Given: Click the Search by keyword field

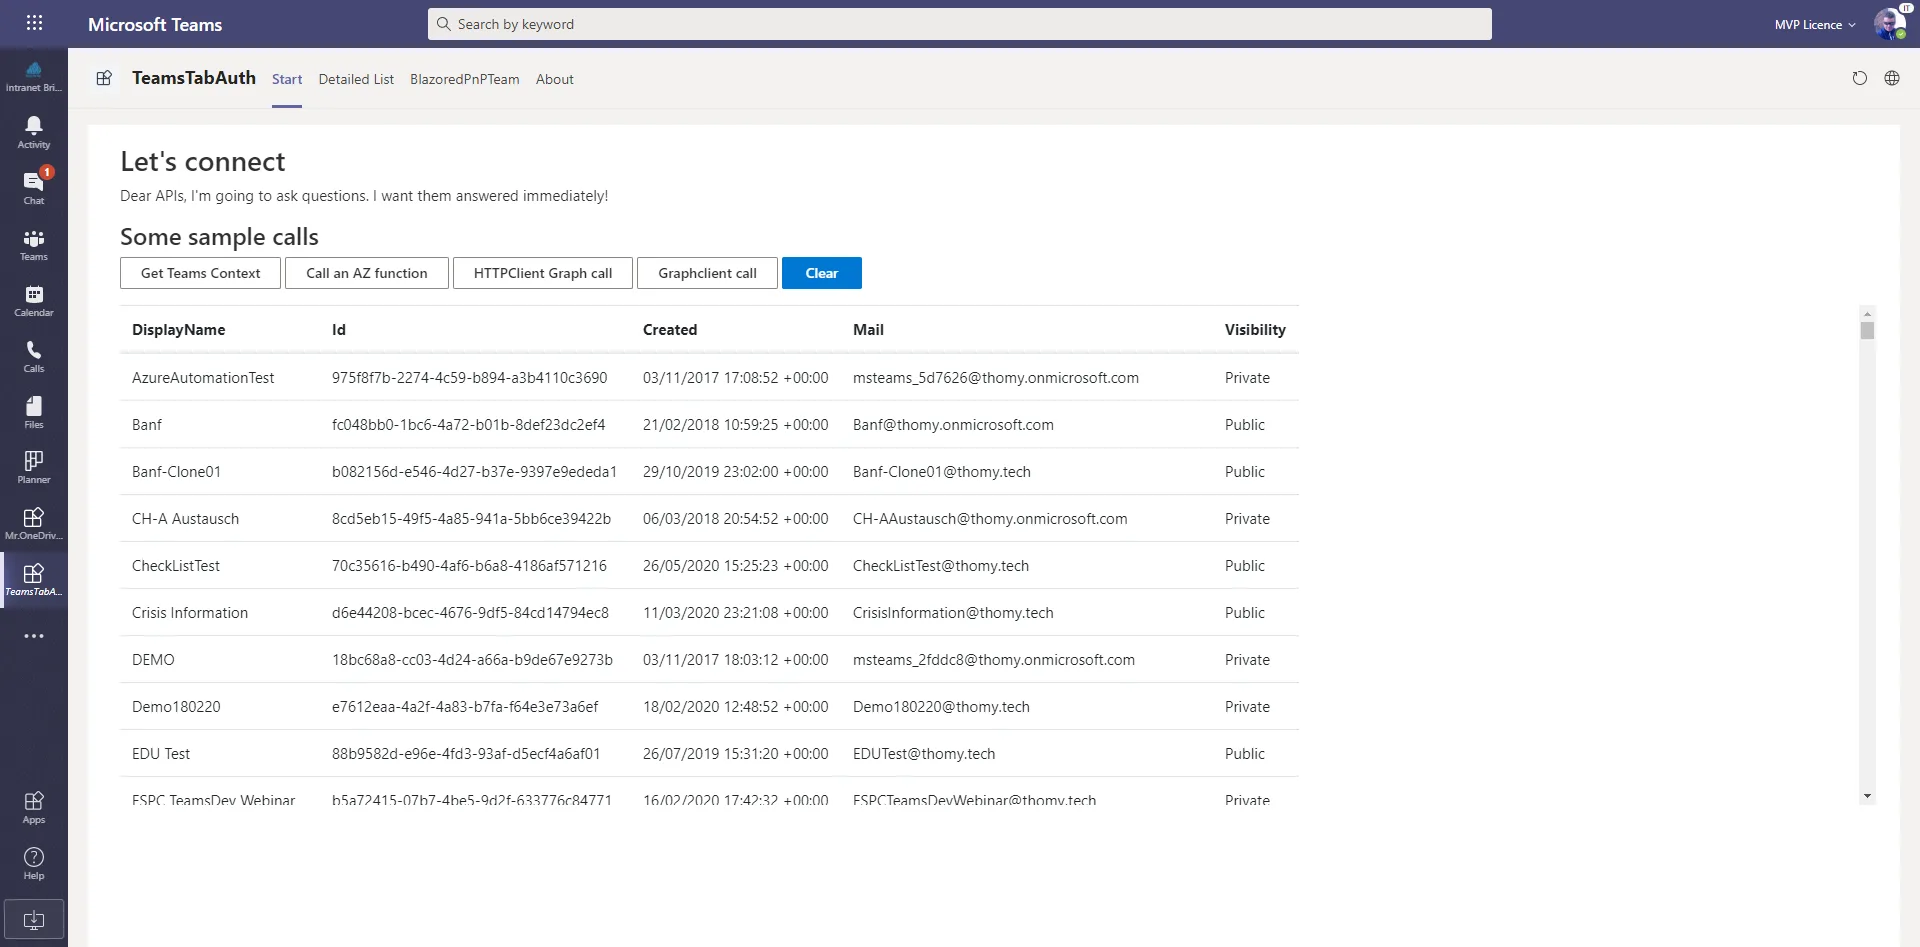Looking at the screenshot, I should click(x=958, y=23).
